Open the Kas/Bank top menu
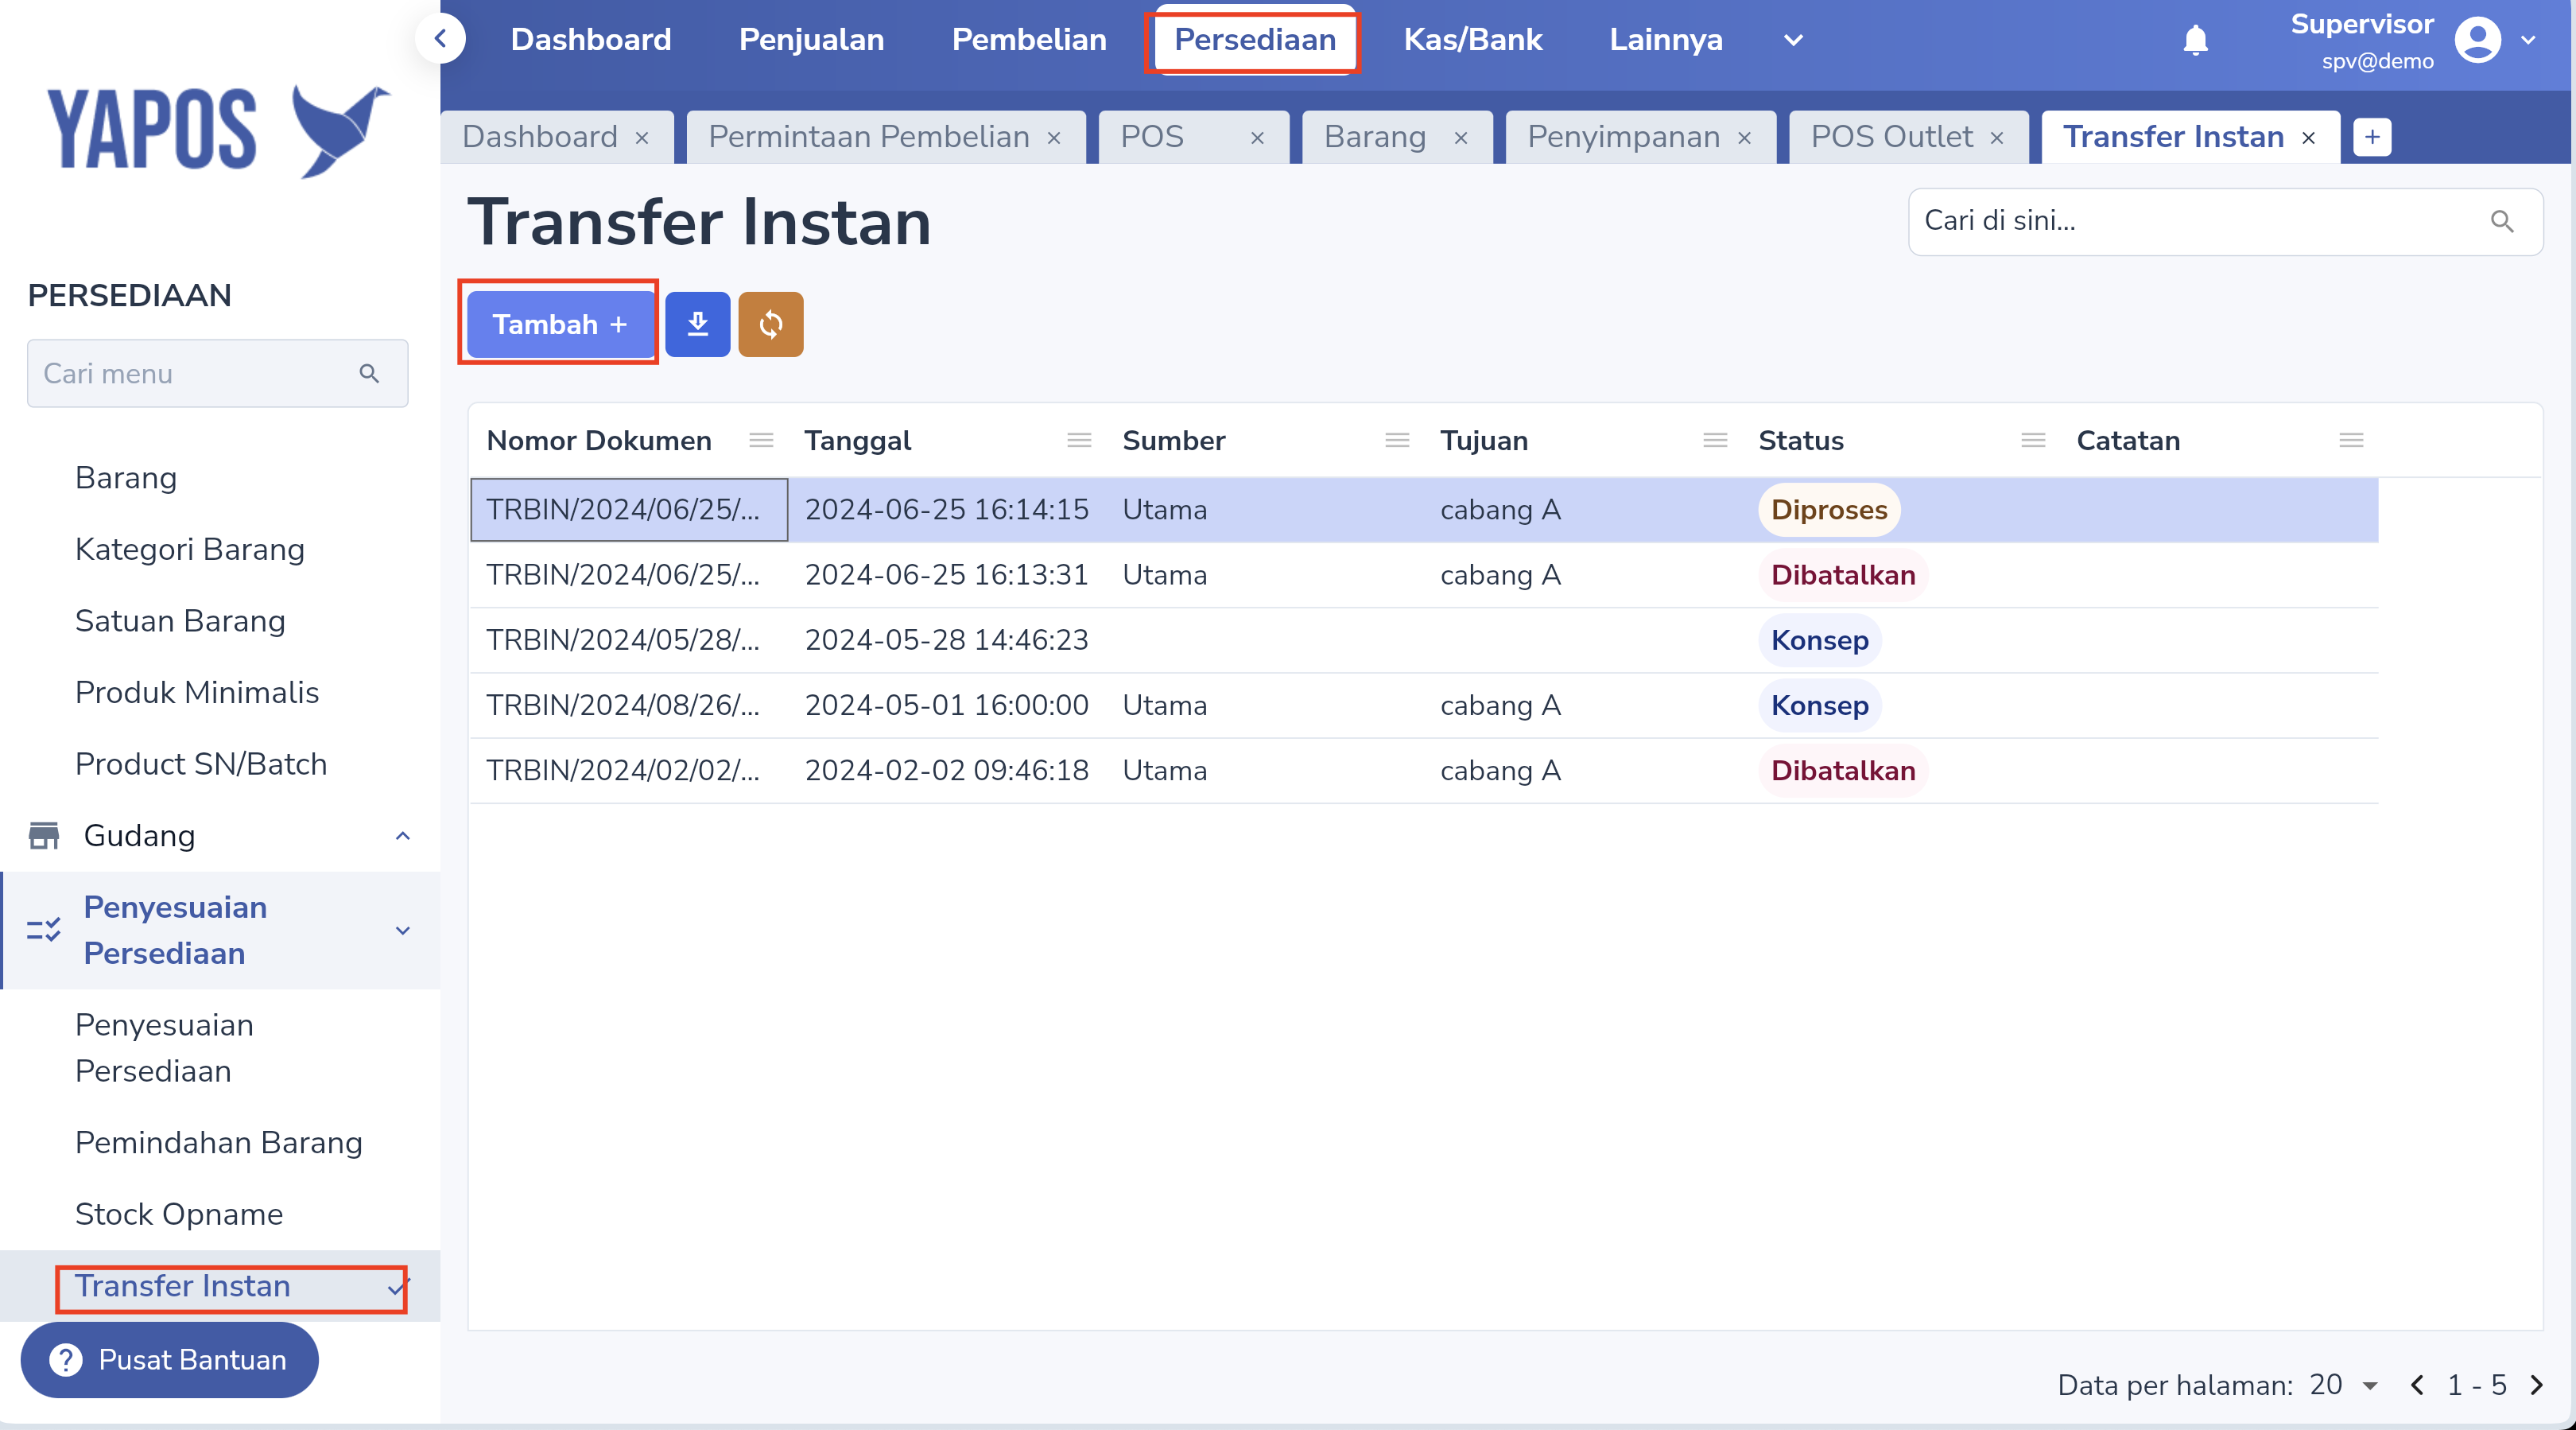The image size is (2576, 1430). (x=1472, y=40)
